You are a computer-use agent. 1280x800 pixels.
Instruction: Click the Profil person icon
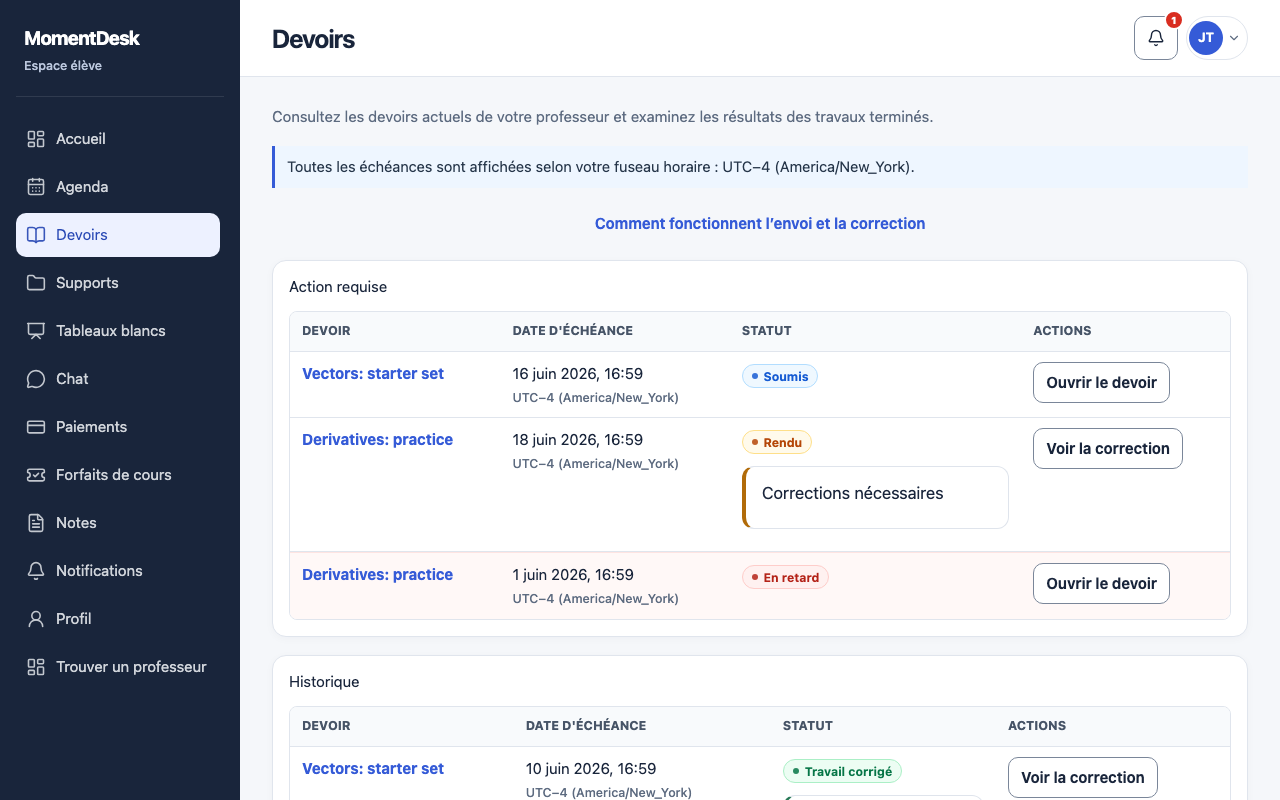36,619
